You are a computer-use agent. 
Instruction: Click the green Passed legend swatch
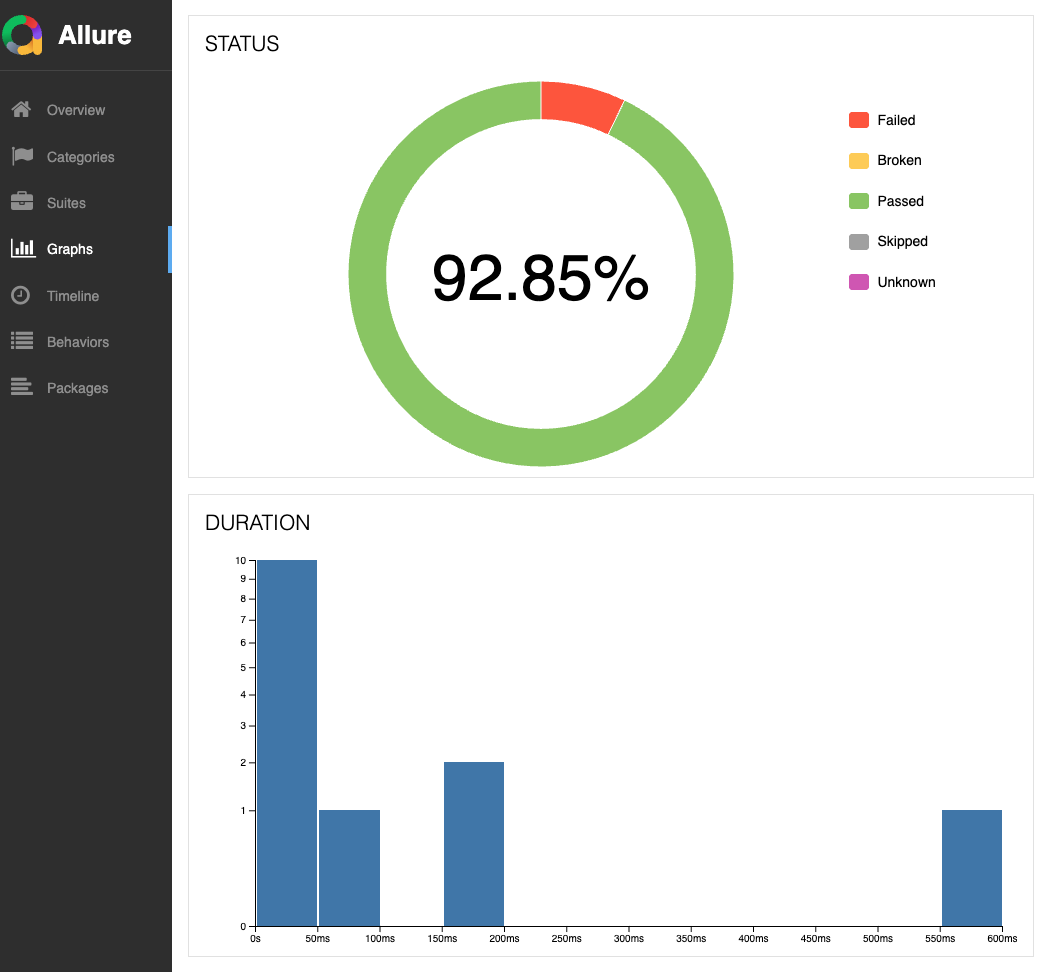coord(858,201)
